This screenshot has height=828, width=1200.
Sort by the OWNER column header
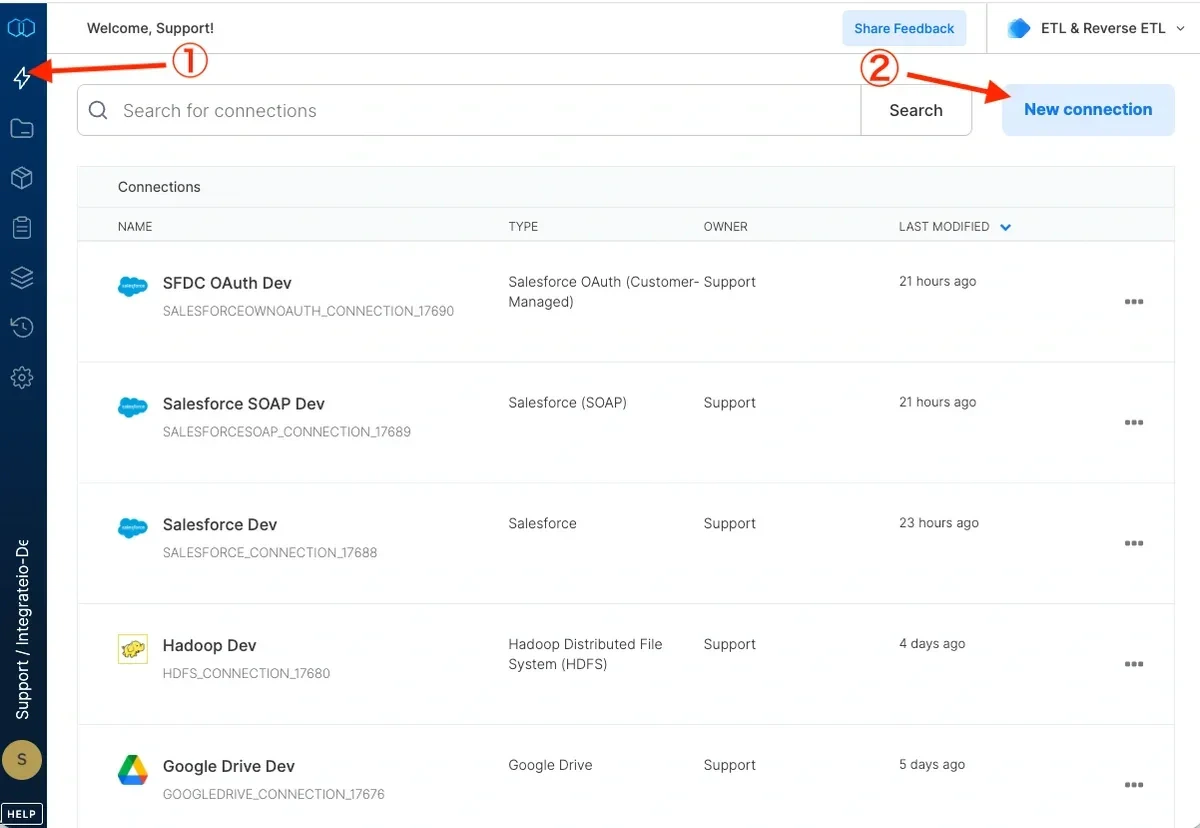pyautogui.click(x=725, y=227)
